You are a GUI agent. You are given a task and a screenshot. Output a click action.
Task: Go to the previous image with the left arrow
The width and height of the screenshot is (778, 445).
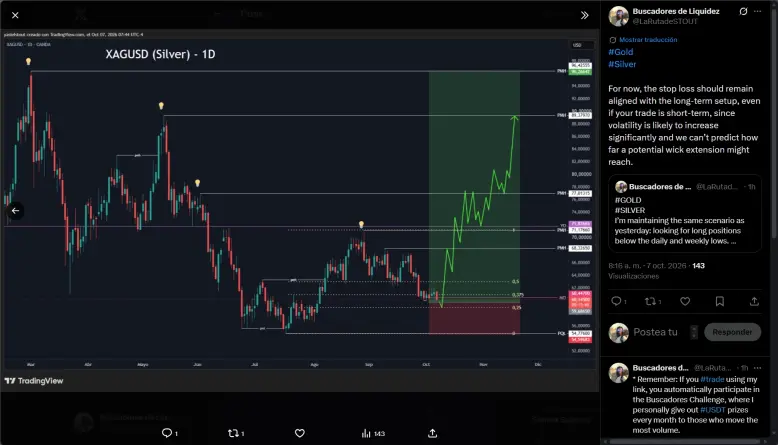[x=15, y=211]
